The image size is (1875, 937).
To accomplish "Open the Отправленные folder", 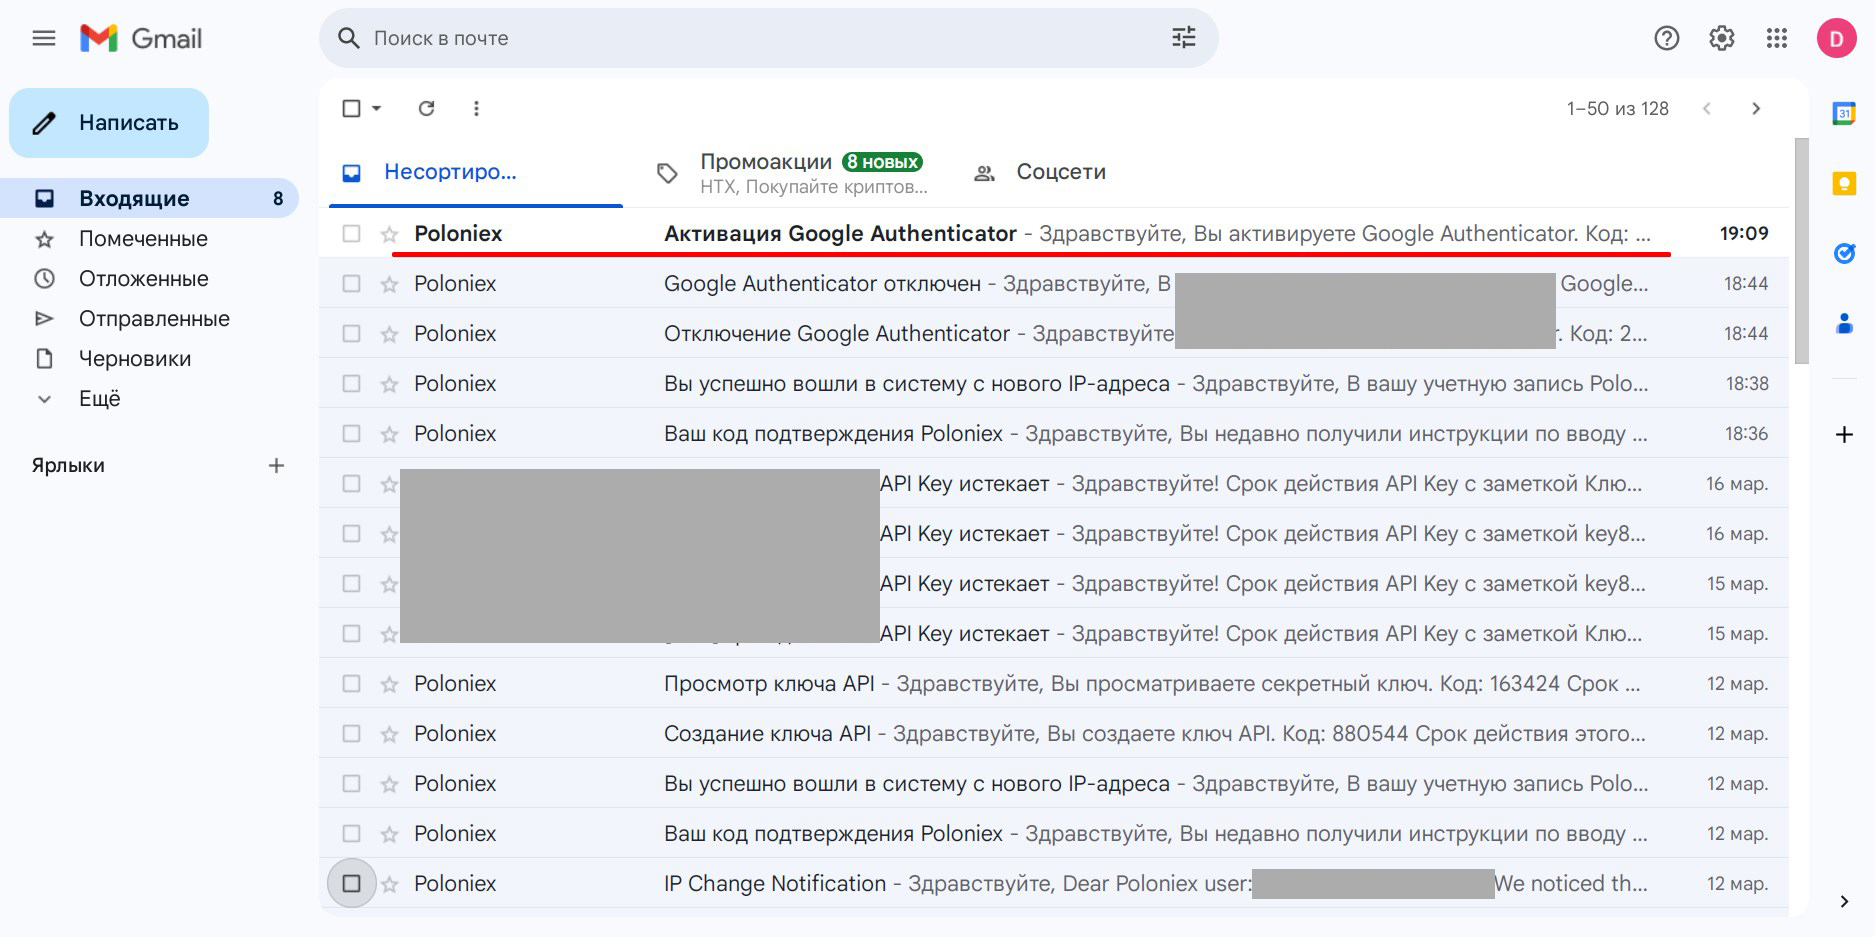I will tap(150, 318).
